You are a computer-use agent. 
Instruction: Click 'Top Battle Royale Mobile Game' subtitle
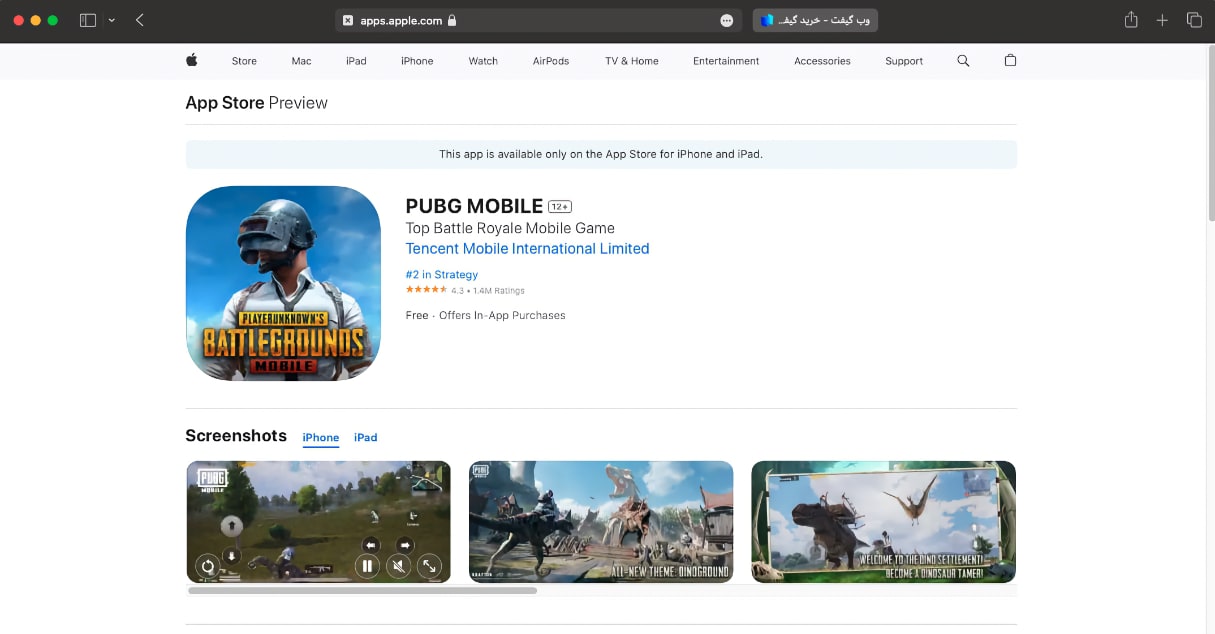click(x=510, y=228)
